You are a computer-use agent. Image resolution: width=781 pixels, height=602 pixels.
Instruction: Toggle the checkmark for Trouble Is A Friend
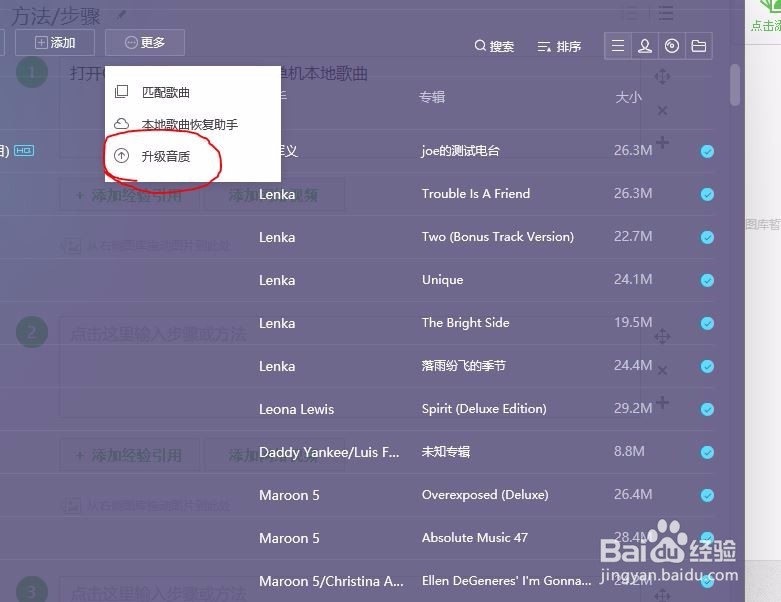(x=707, y=194)
